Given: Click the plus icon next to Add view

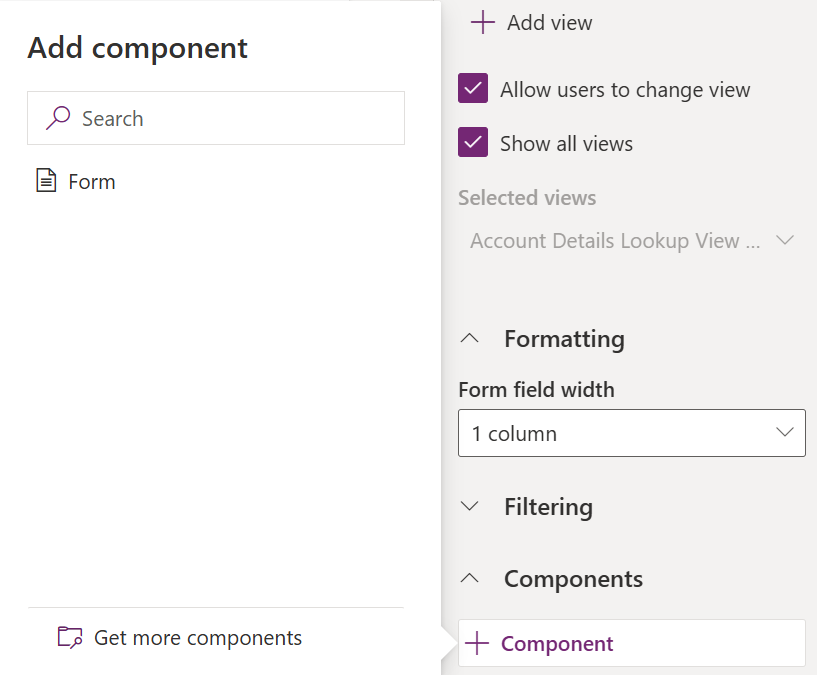Looking at the screenshot, I should tap(483, 22).
